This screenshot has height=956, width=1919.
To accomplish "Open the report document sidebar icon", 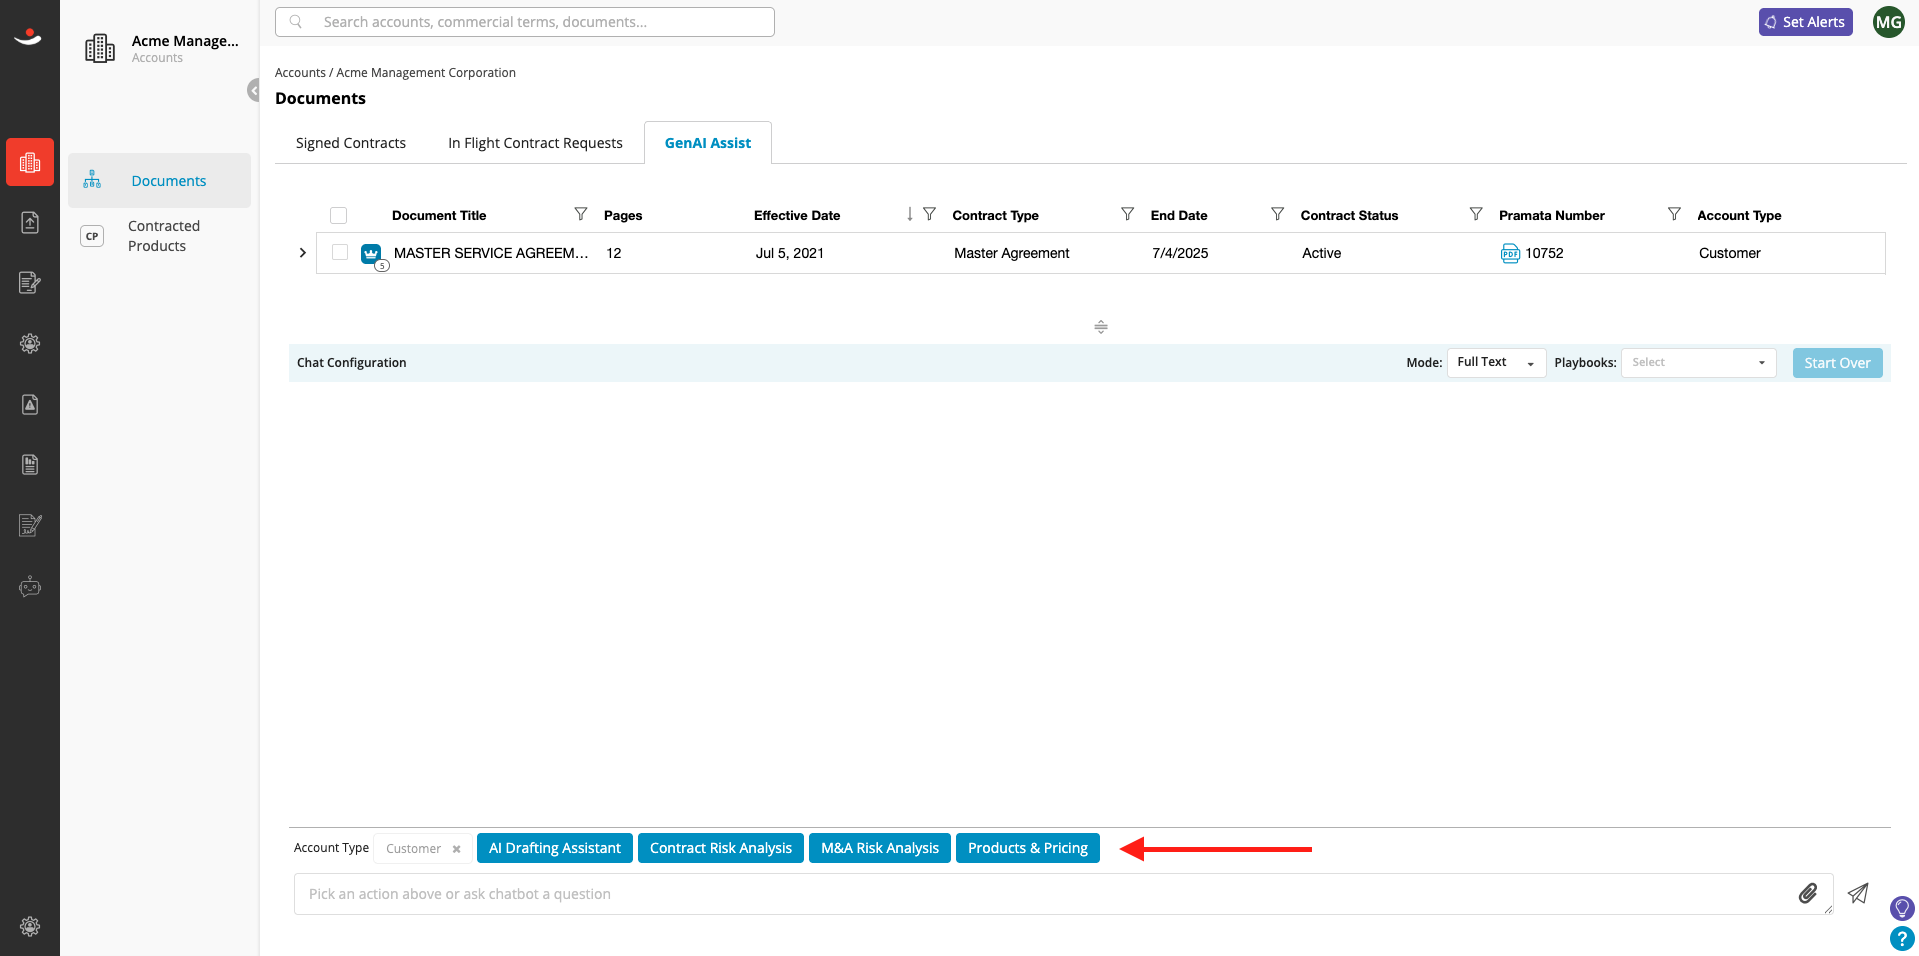I will click(30, 404).
